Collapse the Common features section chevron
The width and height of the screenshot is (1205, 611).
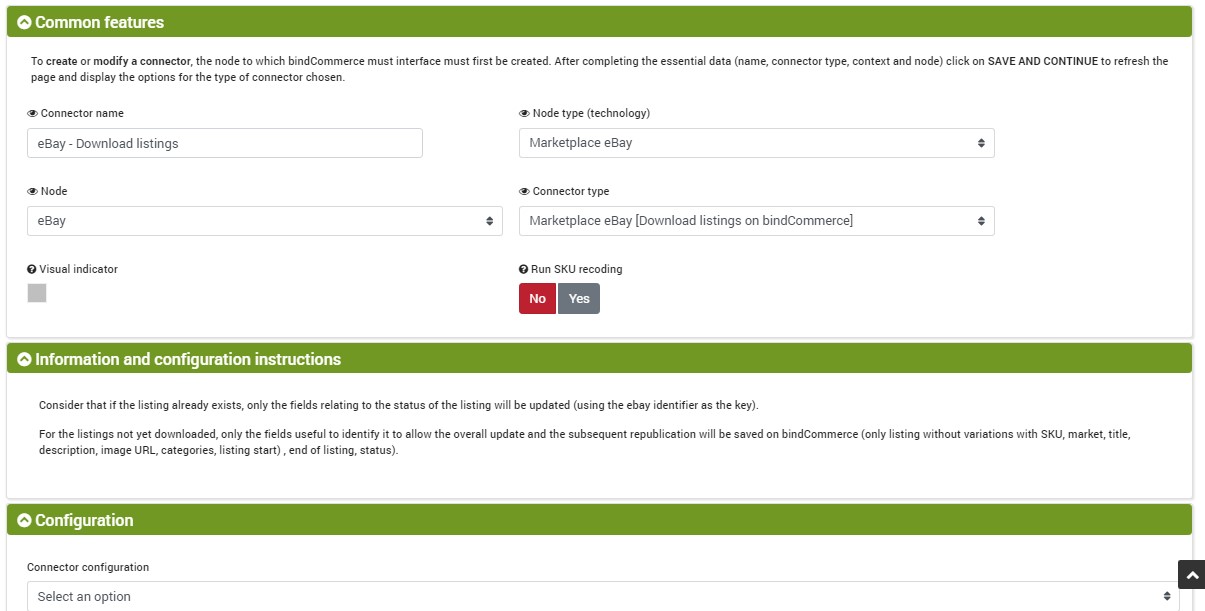[x=24, y=22]
